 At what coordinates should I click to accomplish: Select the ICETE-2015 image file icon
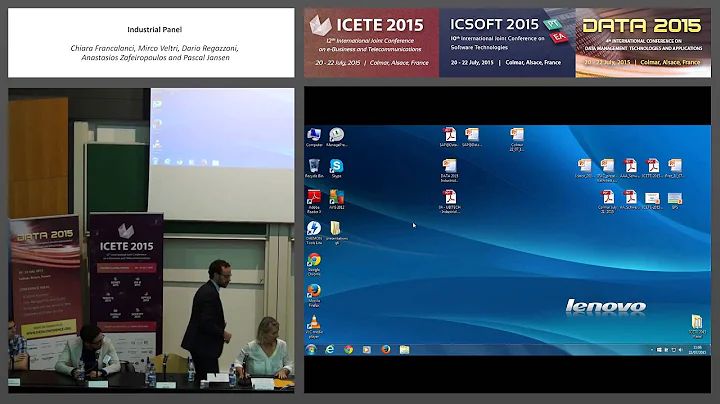(652, 200)
